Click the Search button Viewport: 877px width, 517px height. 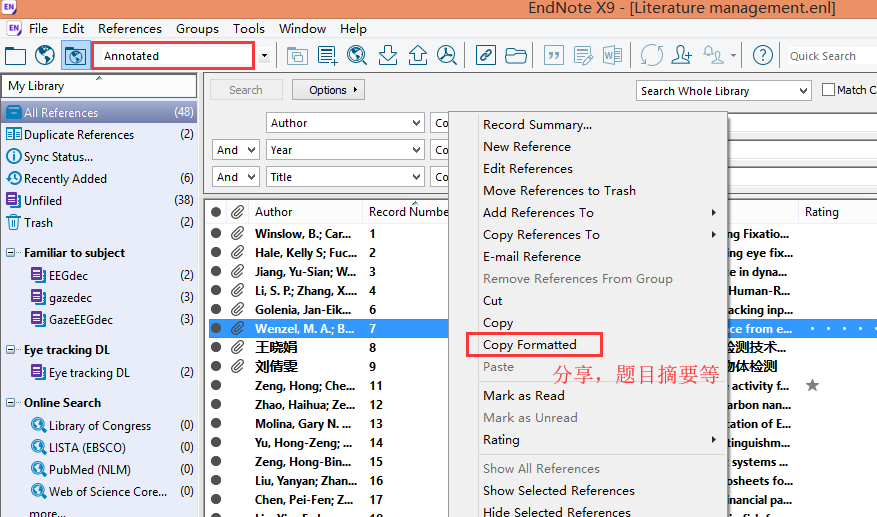(x=246, y=90)
